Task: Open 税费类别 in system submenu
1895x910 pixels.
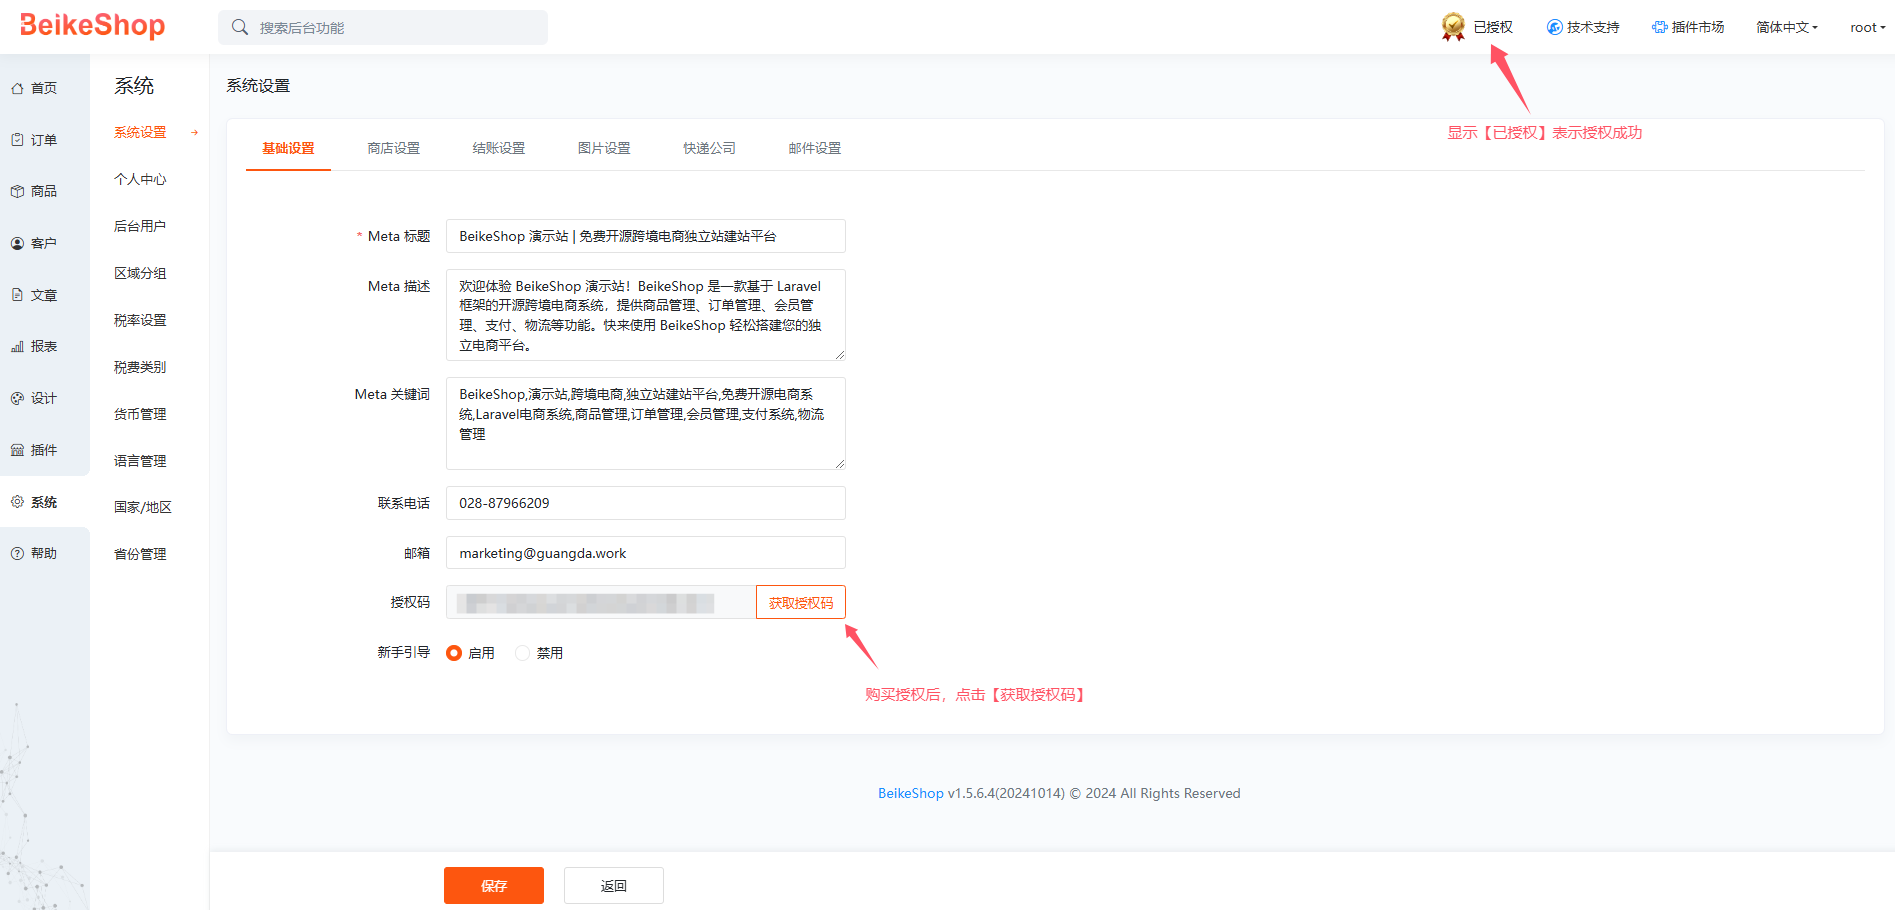Action: coord(140,367)
